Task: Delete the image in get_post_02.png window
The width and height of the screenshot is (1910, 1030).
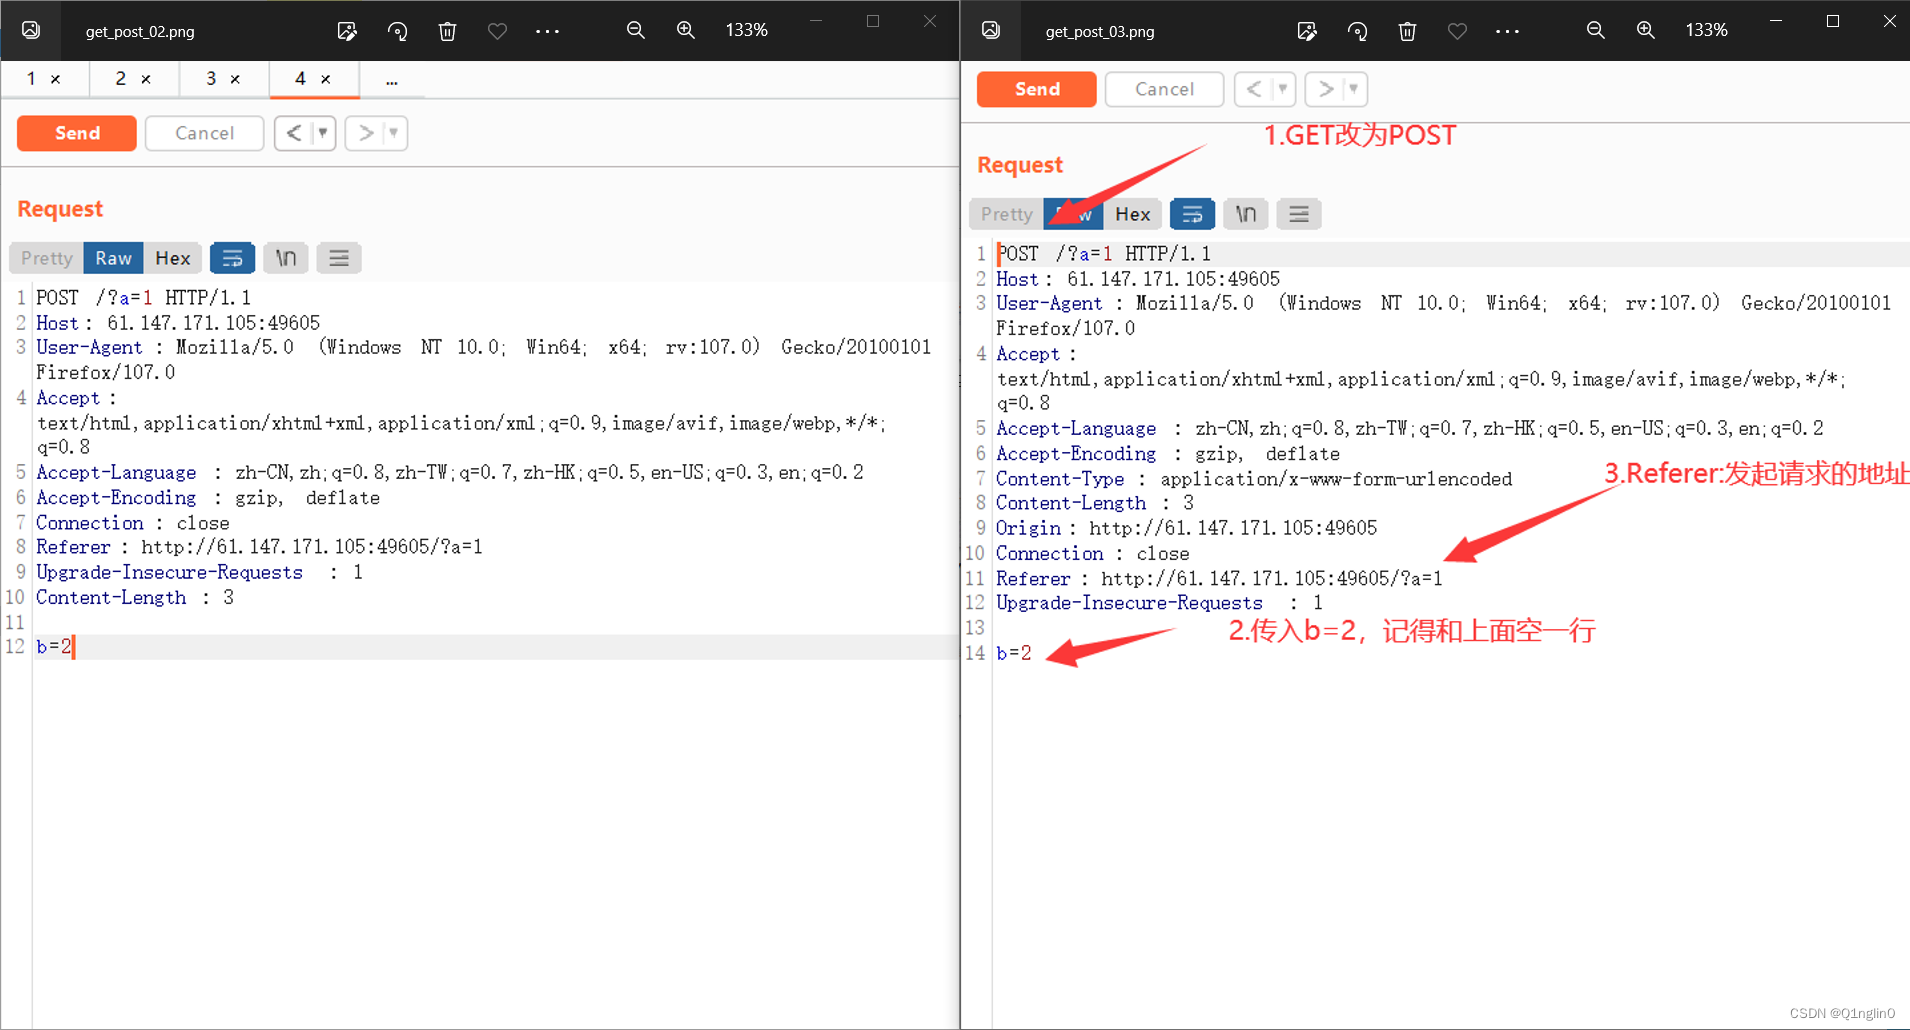Action: coord(447,31)
